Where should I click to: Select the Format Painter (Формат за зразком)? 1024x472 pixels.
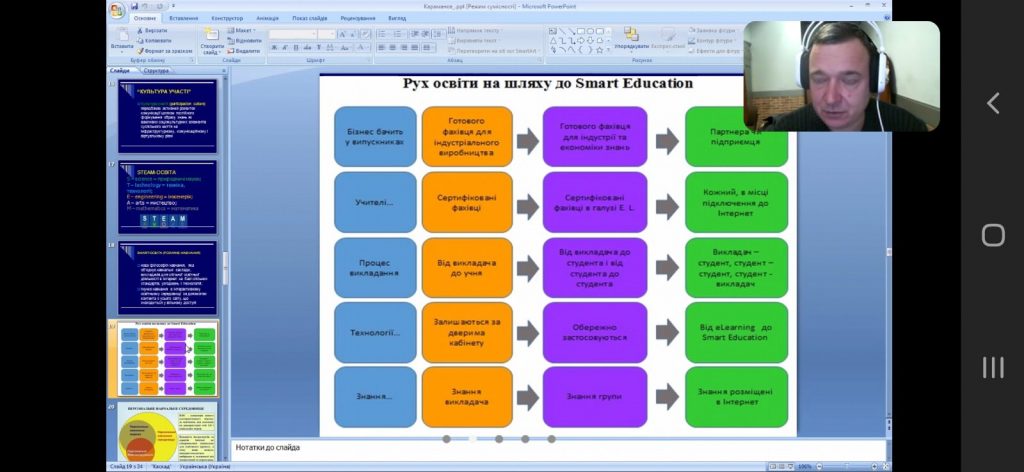[164, 50]
